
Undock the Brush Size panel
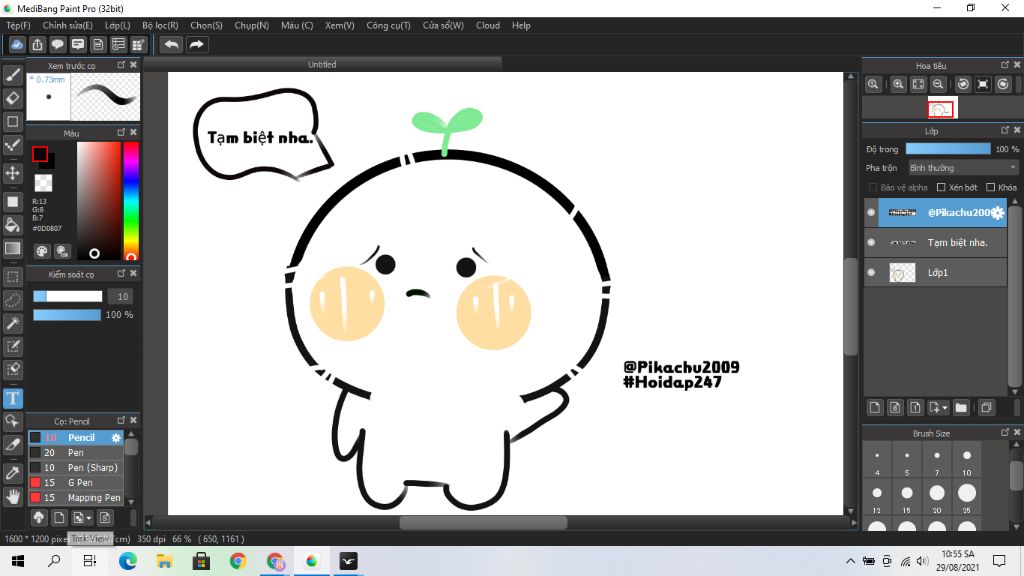pos(1005,432)
